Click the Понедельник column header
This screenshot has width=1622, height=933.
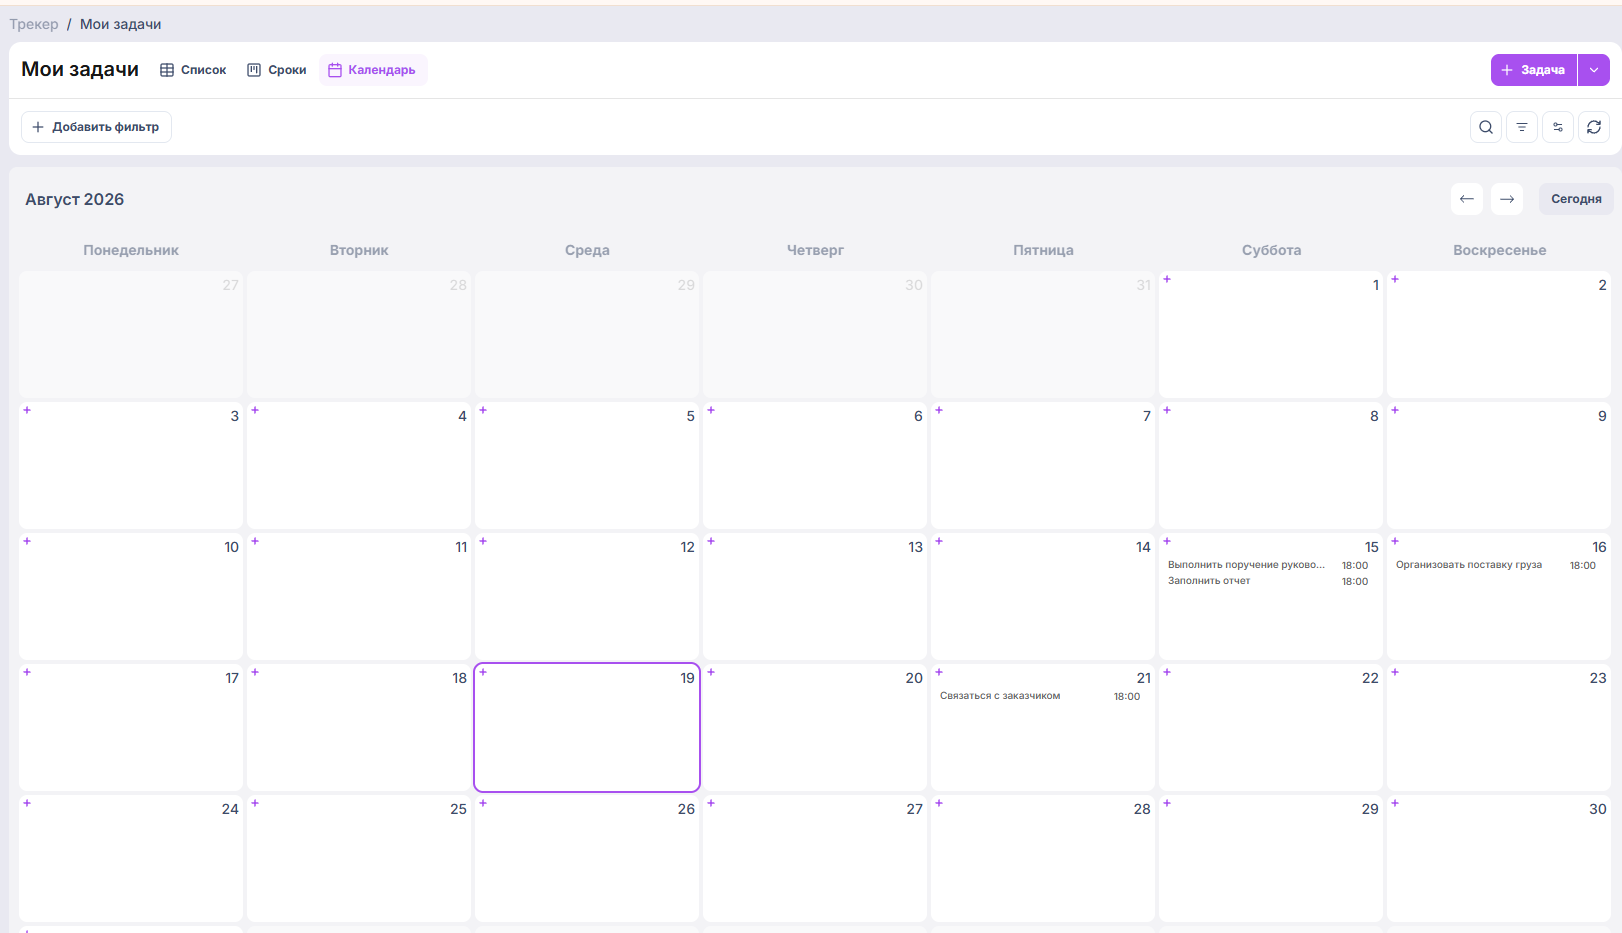(131, 250)
